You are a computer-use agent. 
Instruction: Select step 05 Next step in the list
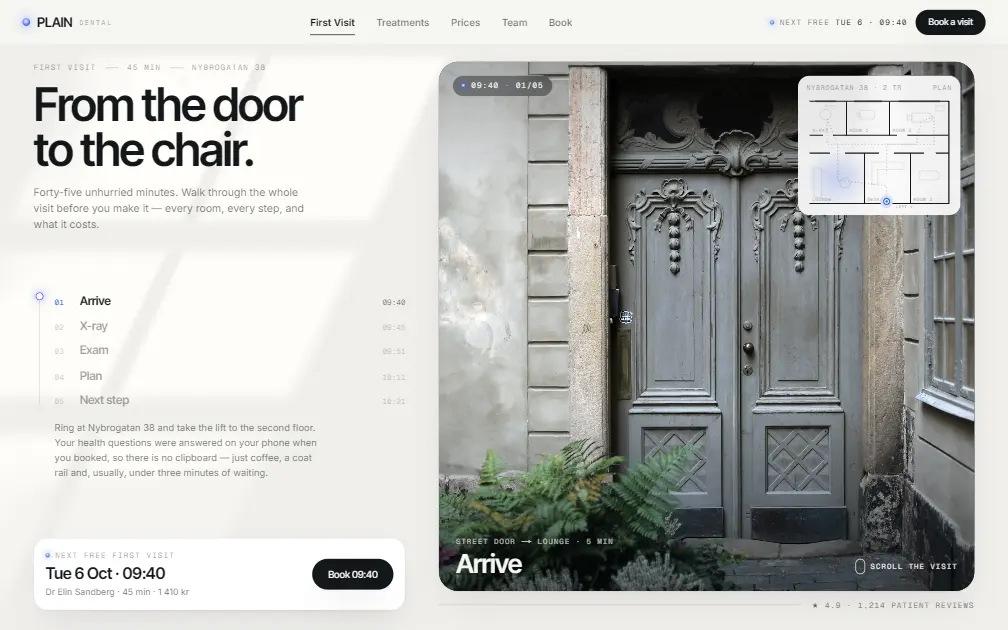click(230, 400)
